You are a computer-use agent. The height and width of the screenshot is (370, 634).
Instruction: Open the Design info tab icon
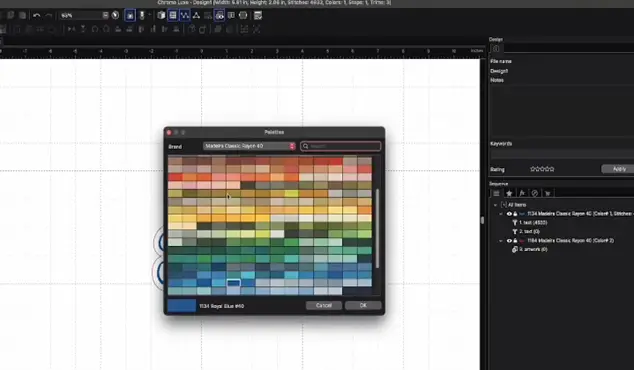pos(496,49)
